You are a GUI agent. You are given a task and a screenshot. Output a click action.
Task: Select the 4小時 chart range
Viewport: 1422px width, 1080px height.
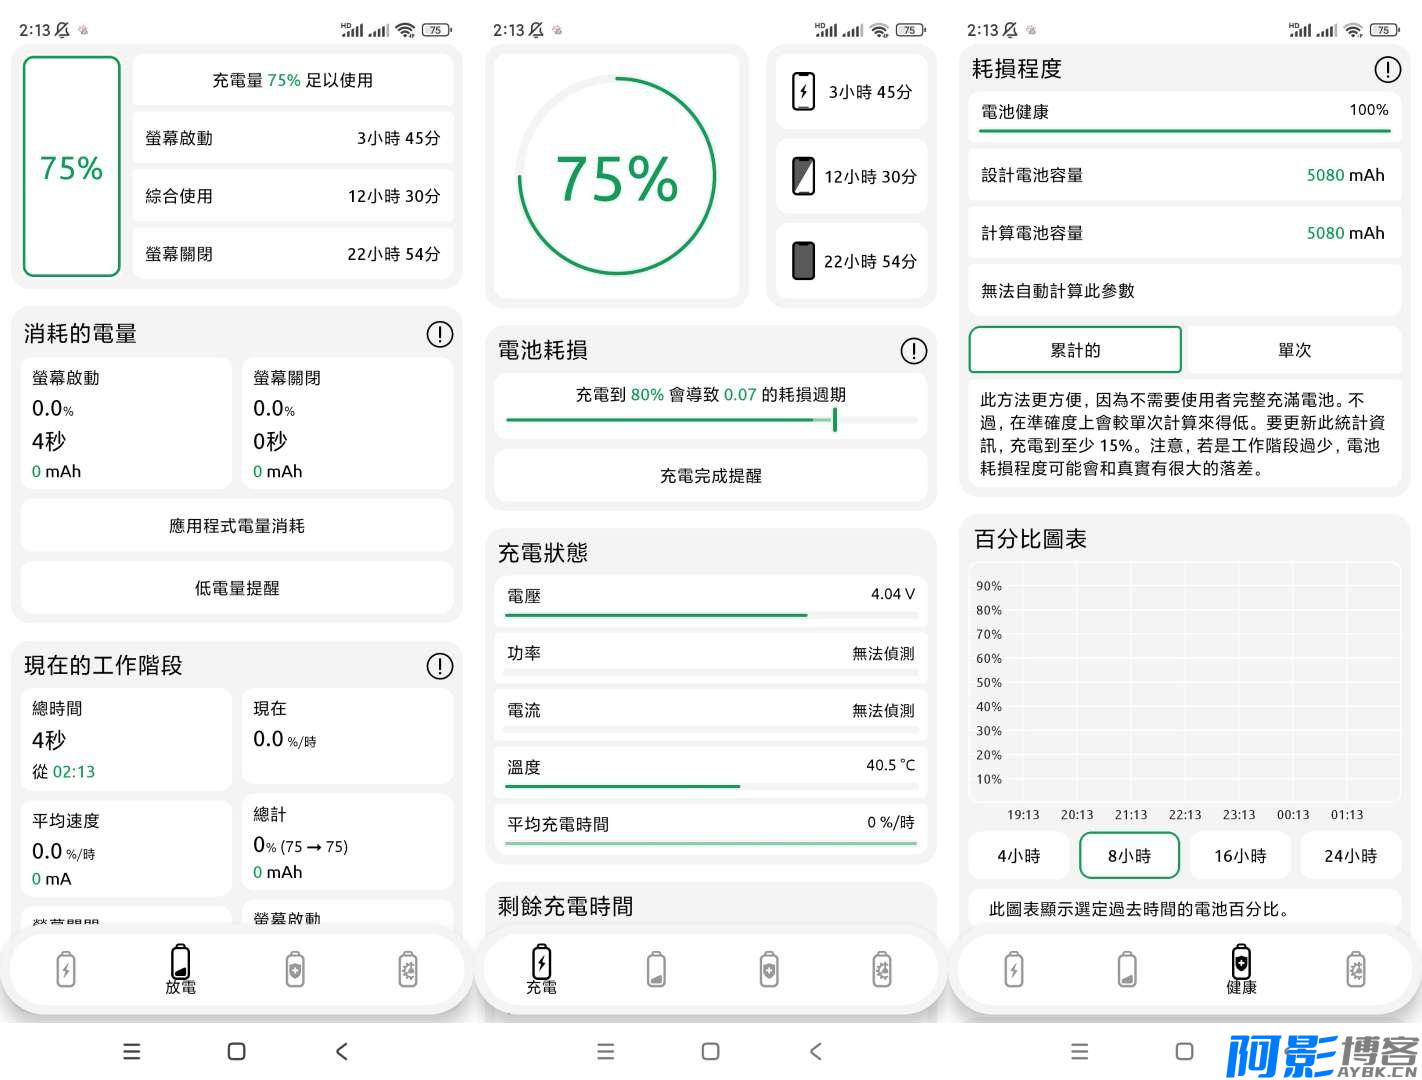[x=1018, y=856]
